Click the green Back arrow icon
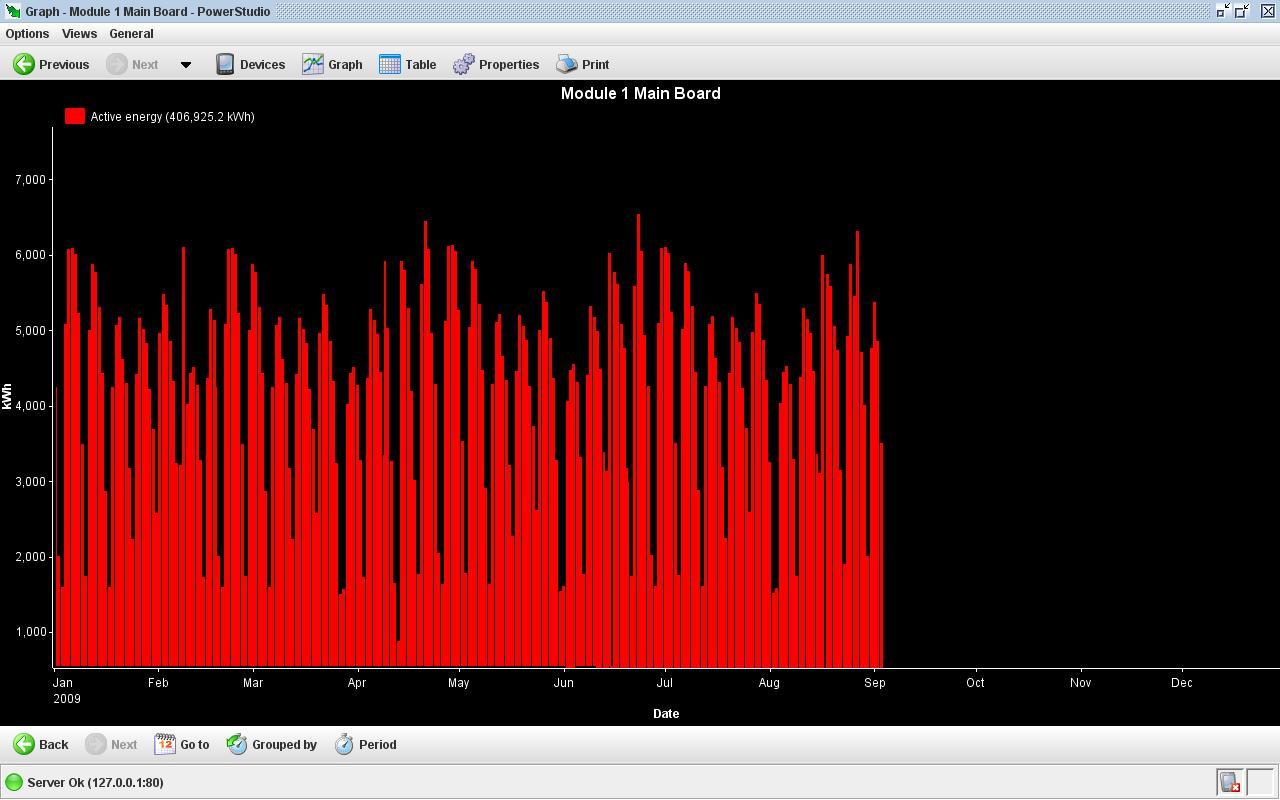 click(23, 744)
